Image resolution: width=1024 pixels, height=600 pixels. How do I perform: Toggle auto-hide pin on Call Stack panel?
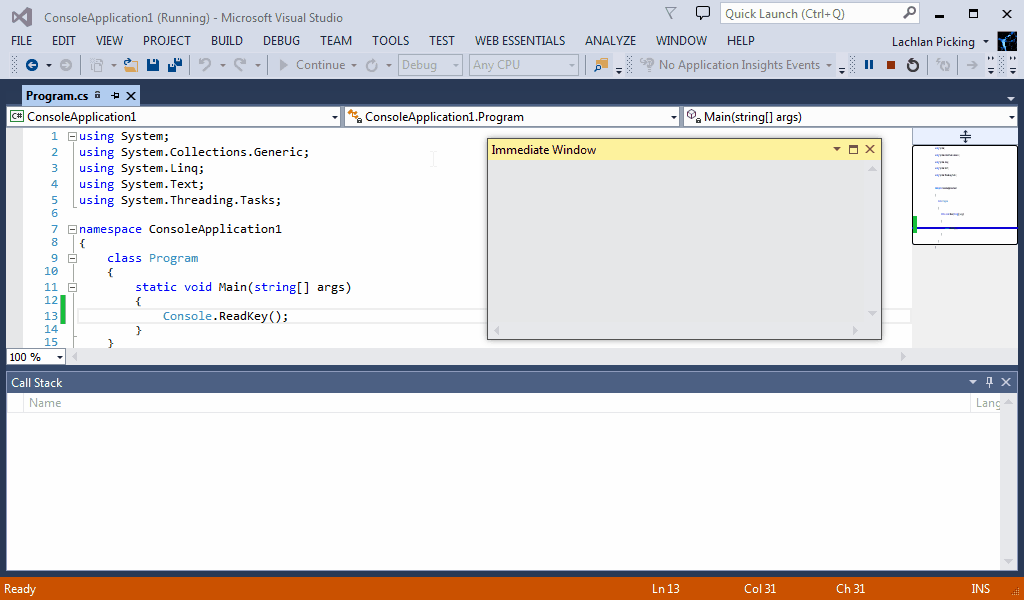[989, 382]
